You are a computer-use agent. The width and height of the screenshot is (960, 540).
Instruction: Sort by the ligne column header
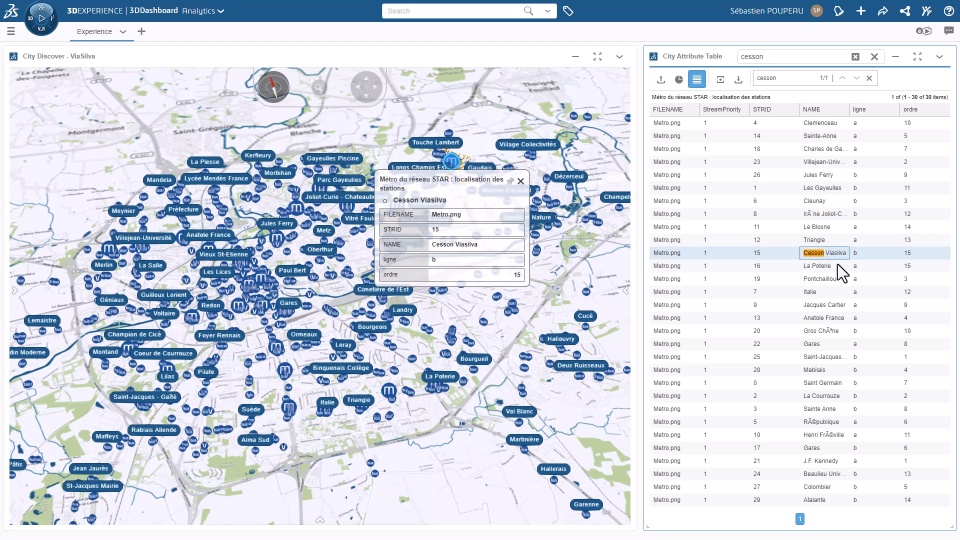coord(874,110)
